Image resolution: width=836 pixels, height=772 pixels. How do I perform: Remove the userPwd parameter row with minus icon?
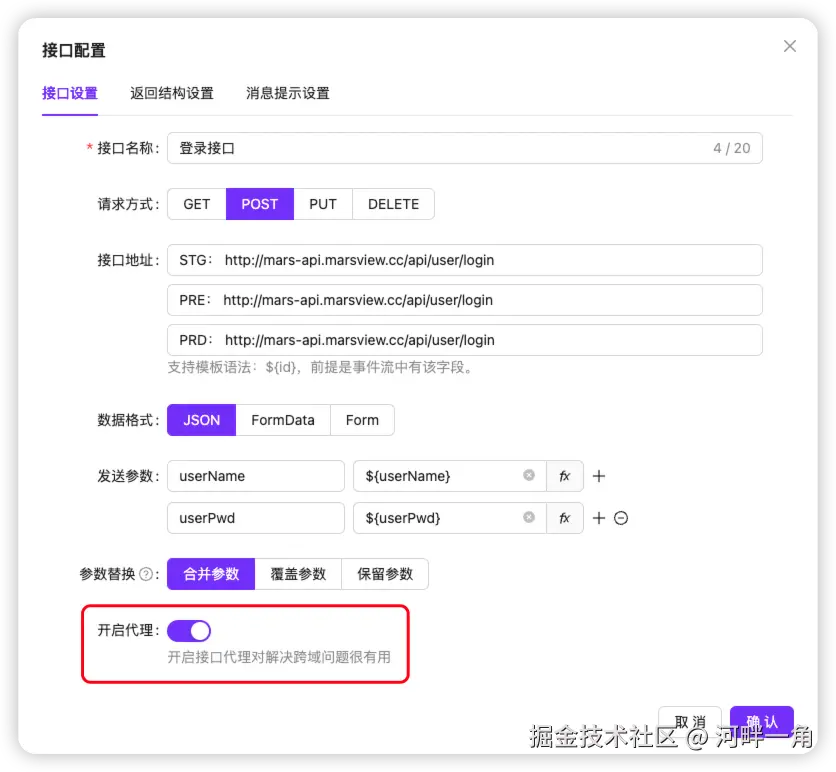tap(621, 518)
